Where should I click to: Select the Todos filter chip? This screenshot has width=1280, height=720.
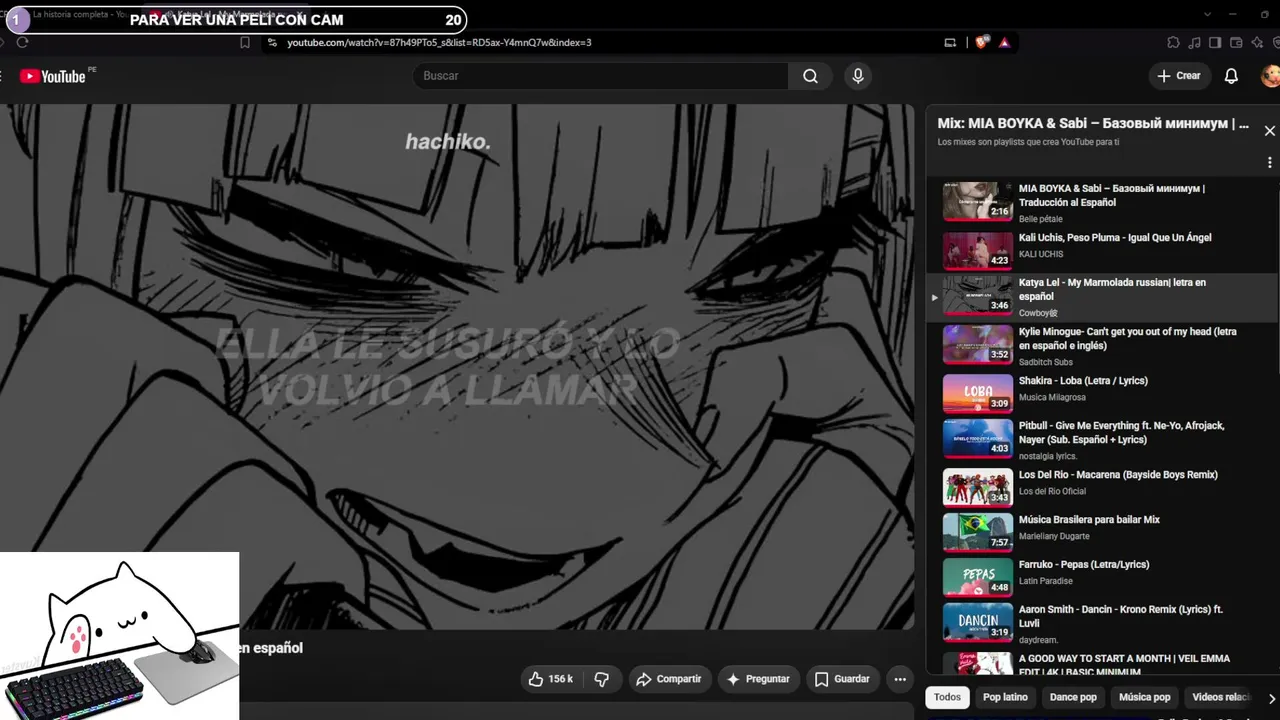[x=947, y=697]
